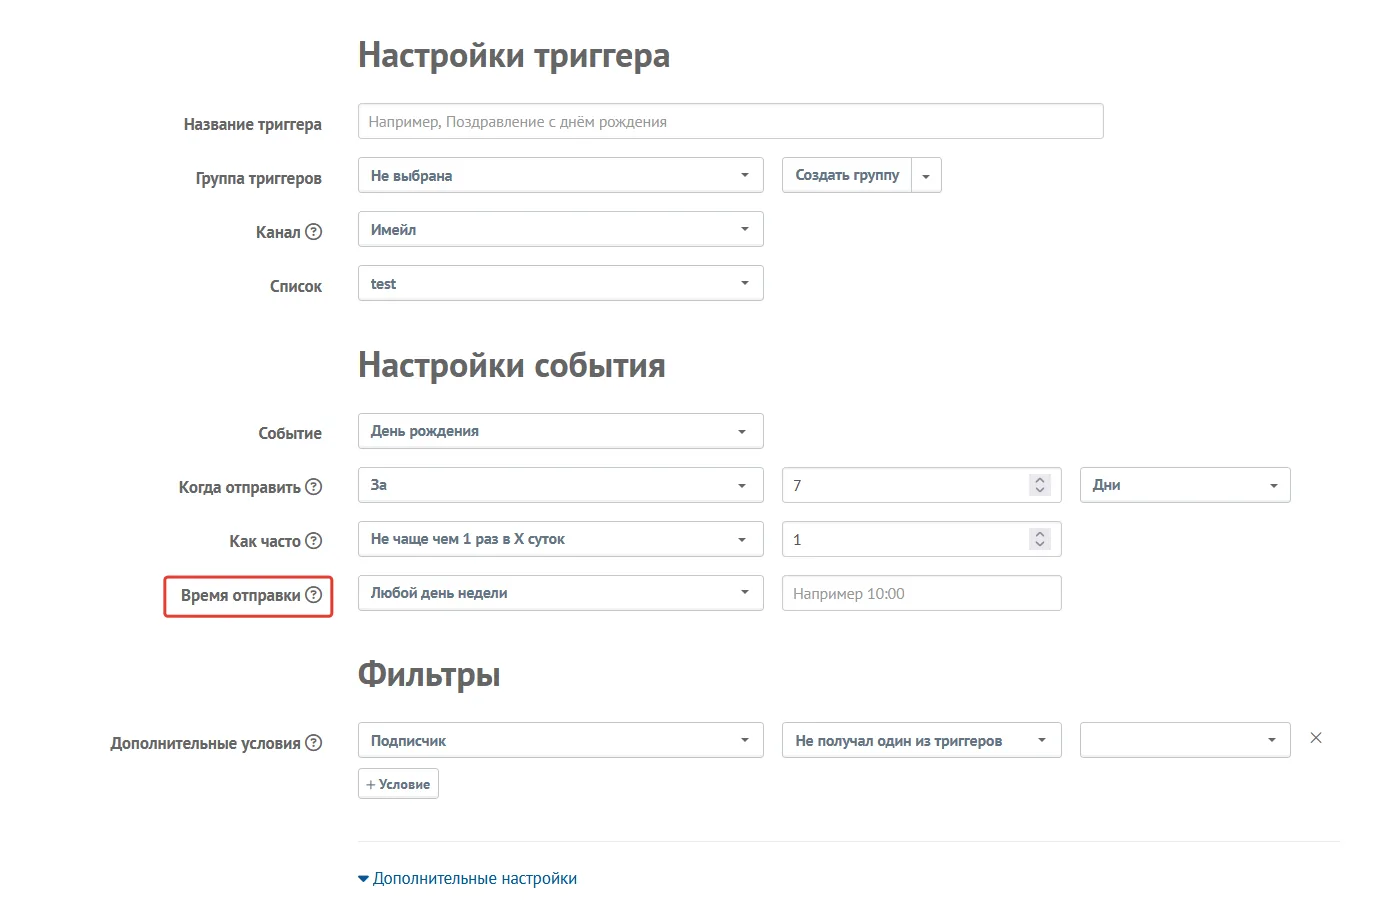
Task: Open the Канал dropdown showing Имейл
Action: tap(561, 229)
